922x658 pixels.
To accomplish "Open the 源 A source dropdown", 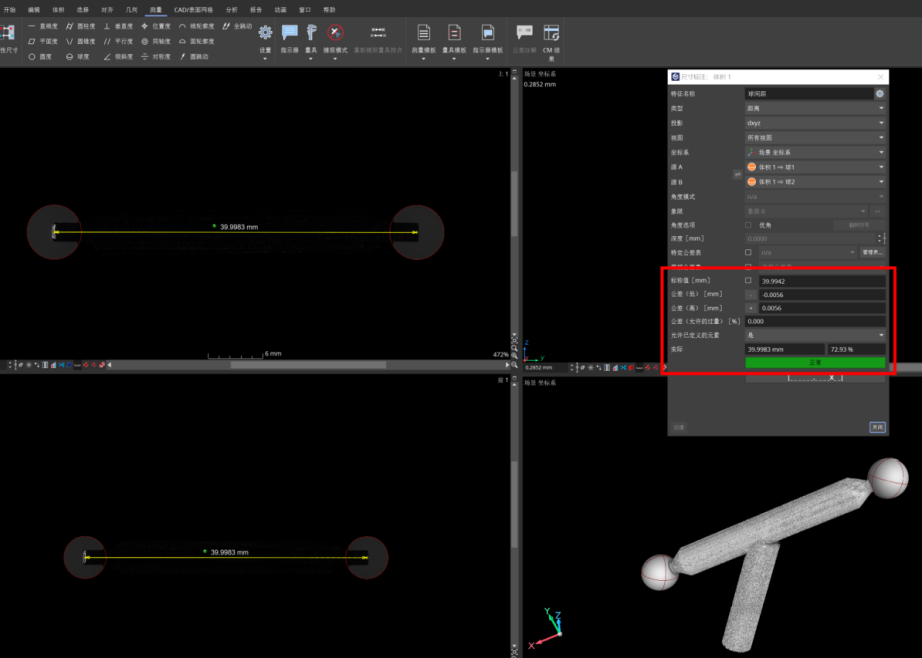I will point(815,167).
